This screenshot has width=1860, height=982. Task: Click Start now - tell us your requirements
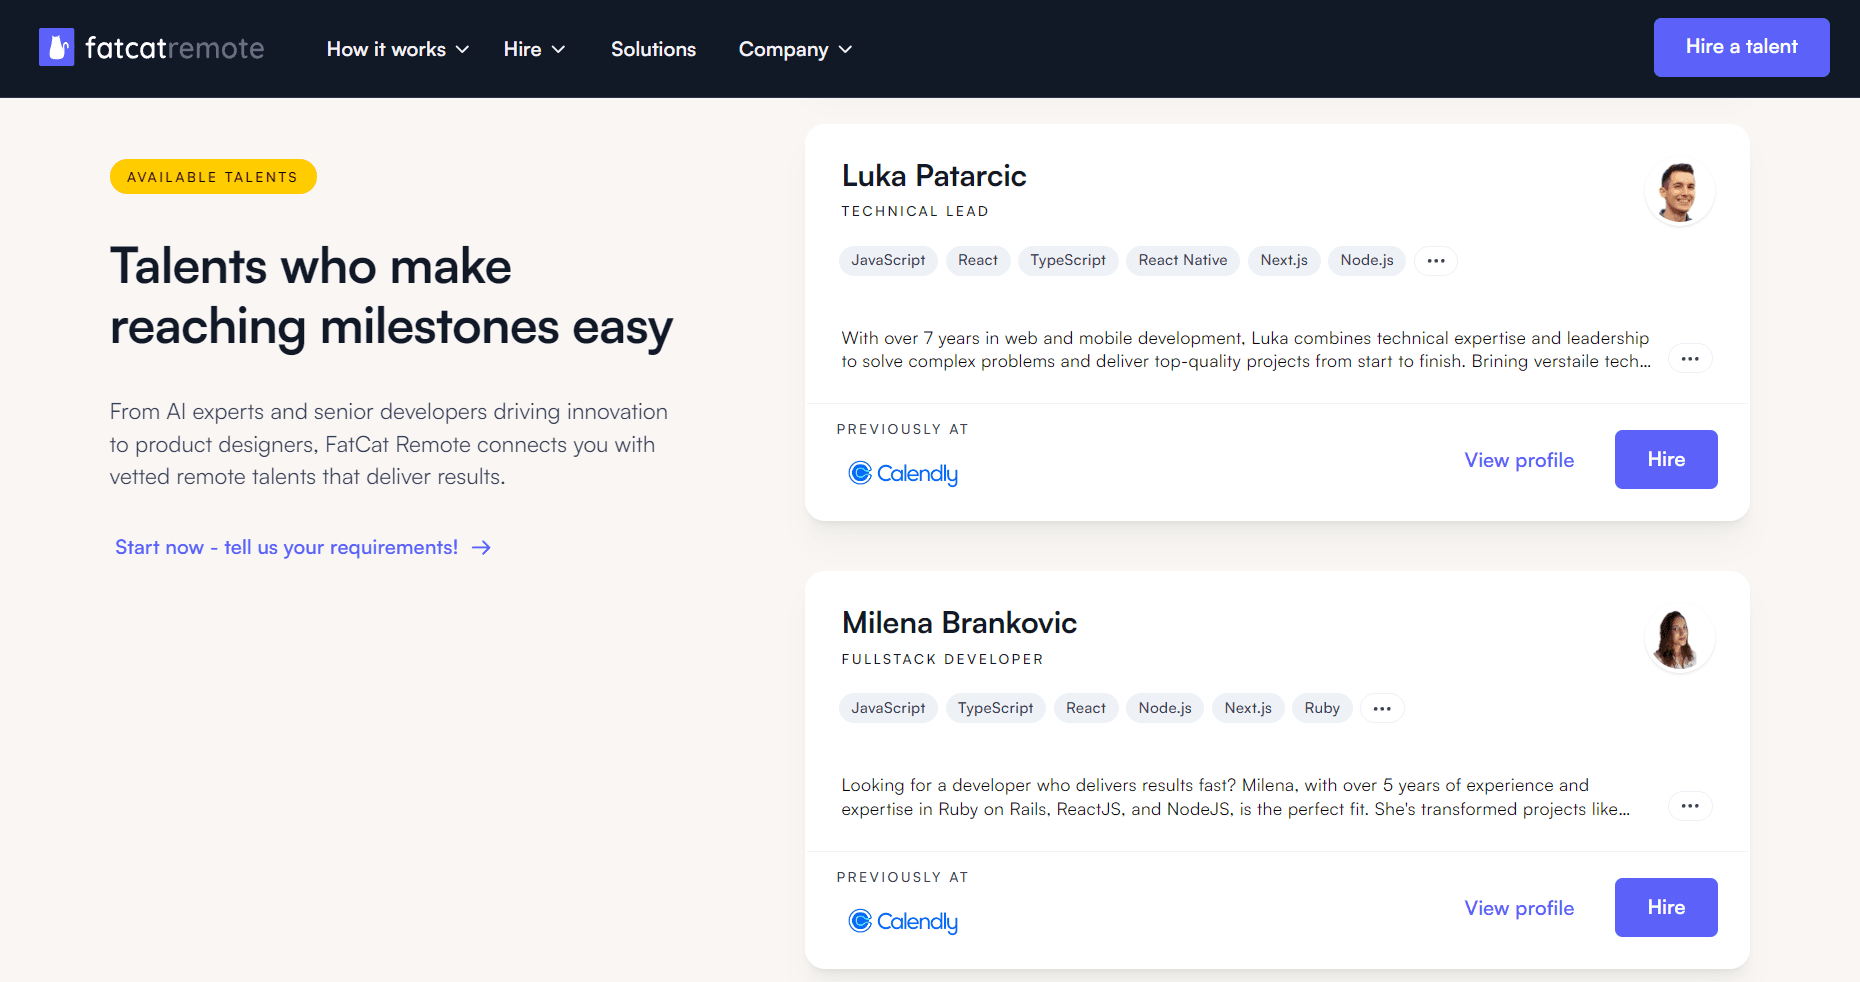click(x=286, y=548)
